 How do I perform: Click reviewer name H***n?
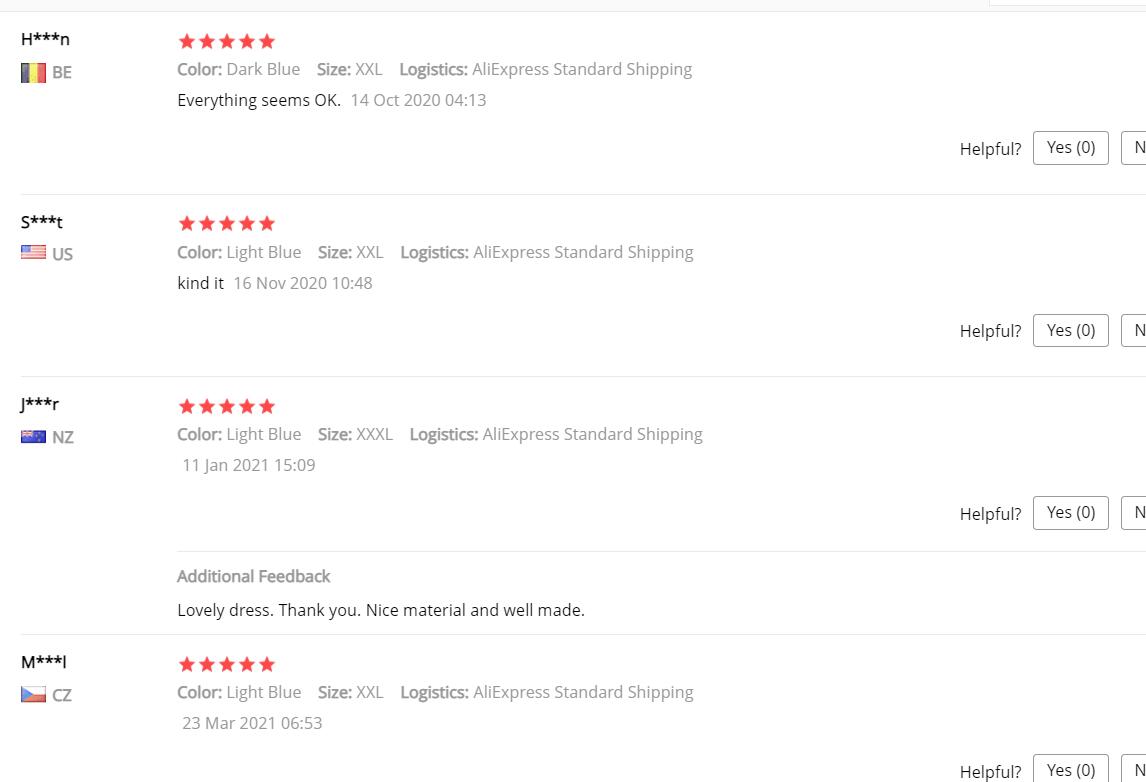tap(45, 40)
